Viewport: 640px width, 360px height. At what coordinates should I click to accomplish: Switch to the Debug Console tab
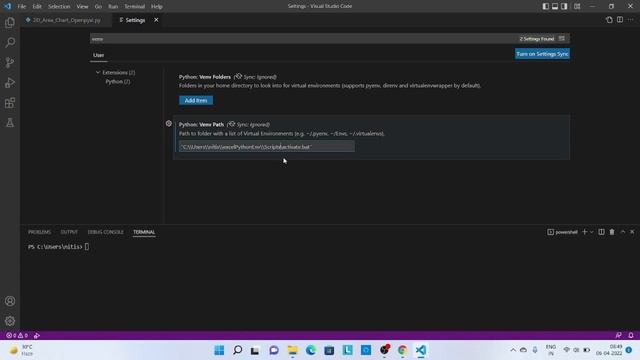[105, 232]
